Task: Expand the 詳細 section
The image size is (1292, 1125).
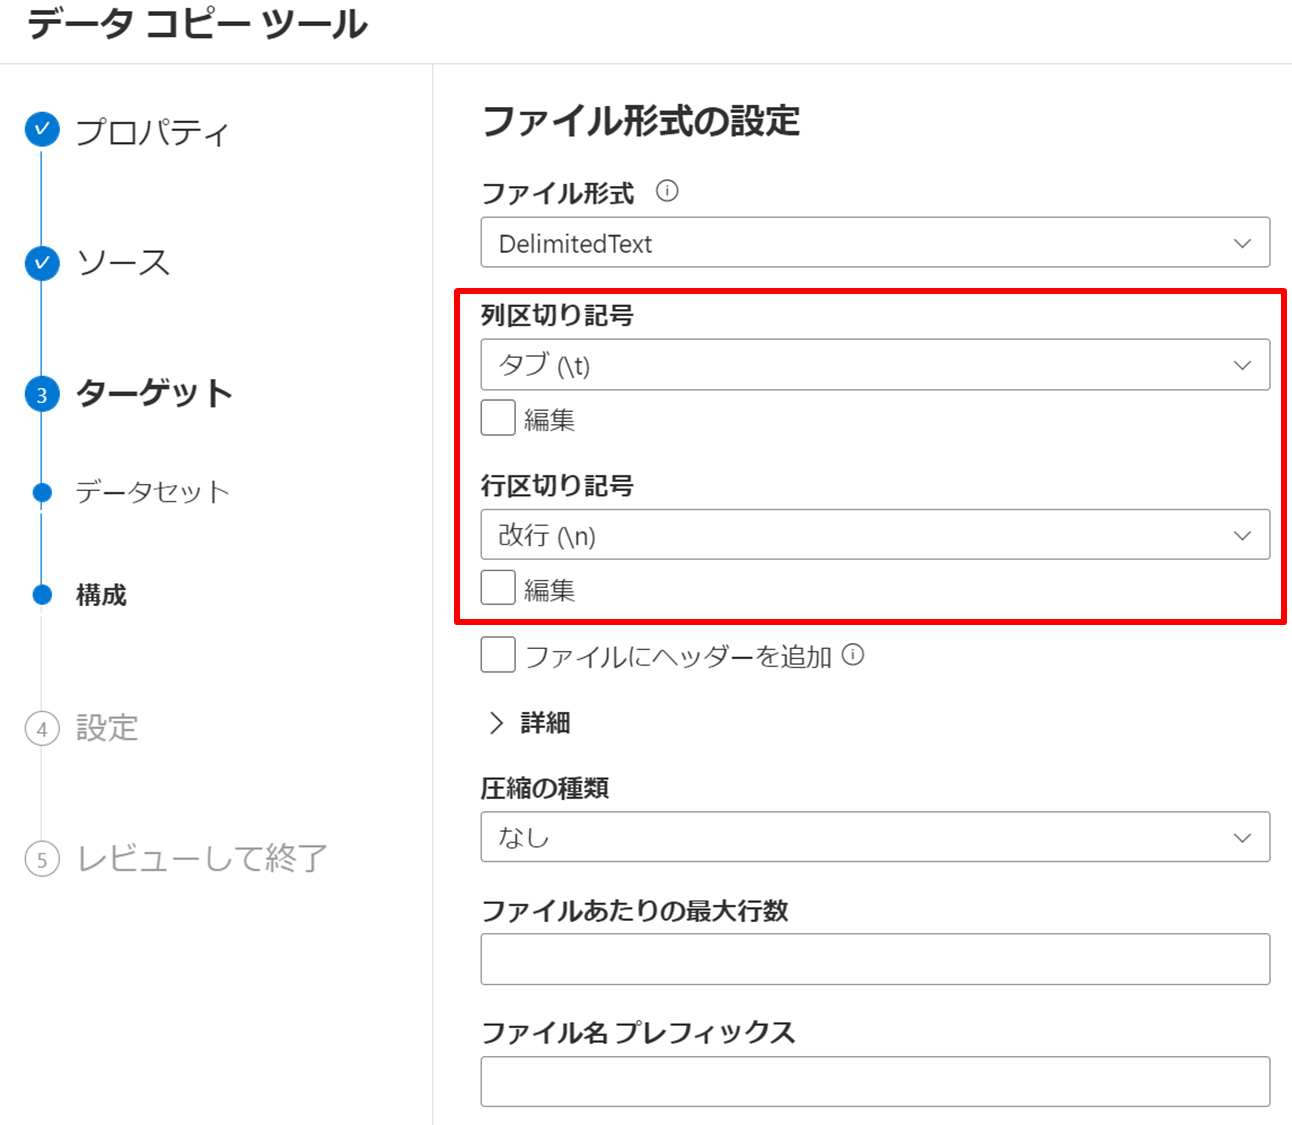Action: pos(528,723)
